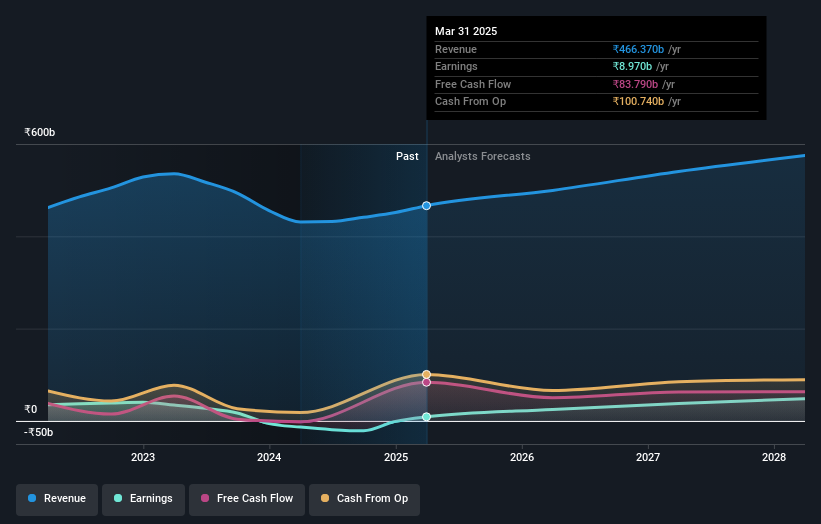Click the ₹600b y-axis label

[39, 132]
